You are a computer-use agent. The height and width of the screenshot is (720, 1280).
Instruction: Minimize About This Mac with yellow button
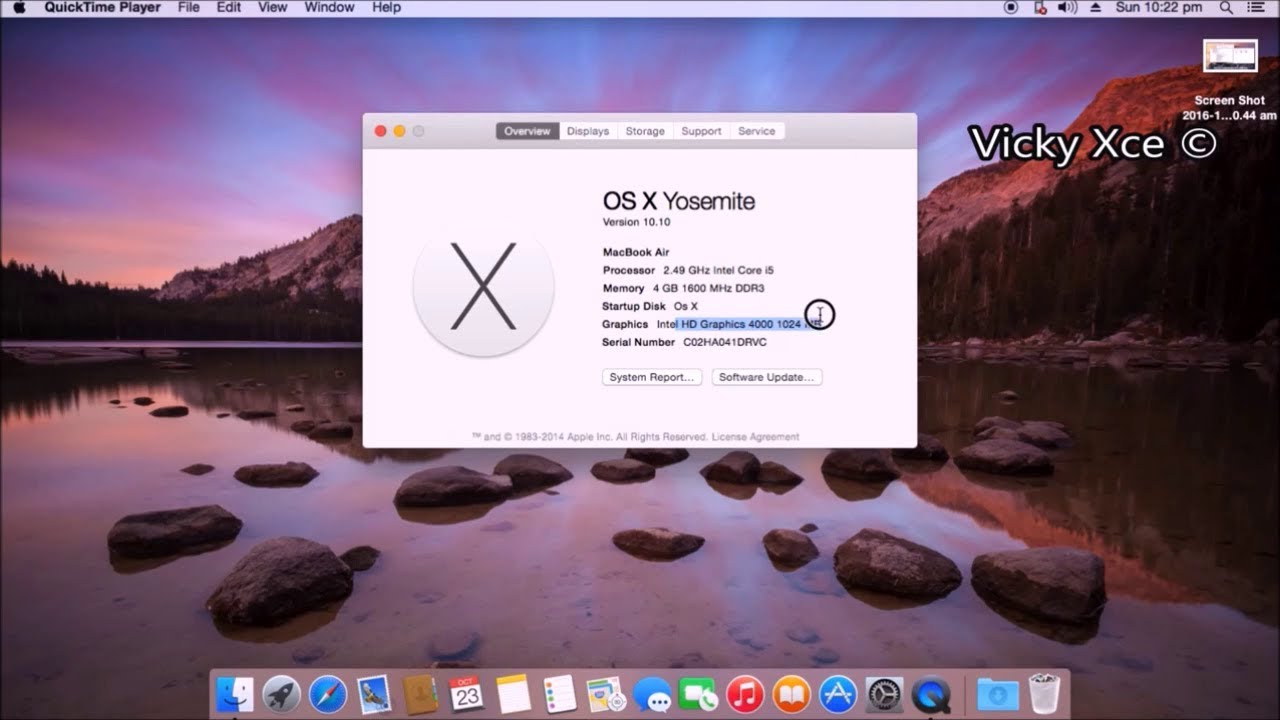(x=399, y=131)
